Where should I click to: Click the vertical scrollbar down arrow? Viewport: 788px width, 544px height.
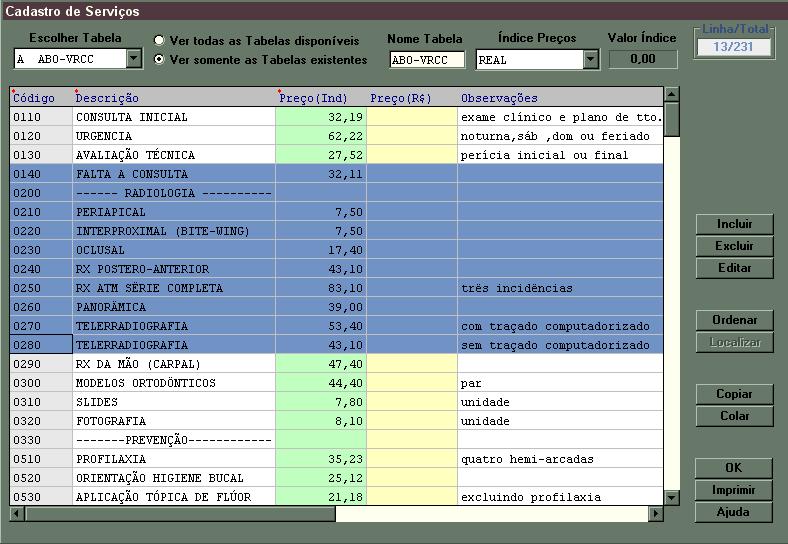point(671,498)
